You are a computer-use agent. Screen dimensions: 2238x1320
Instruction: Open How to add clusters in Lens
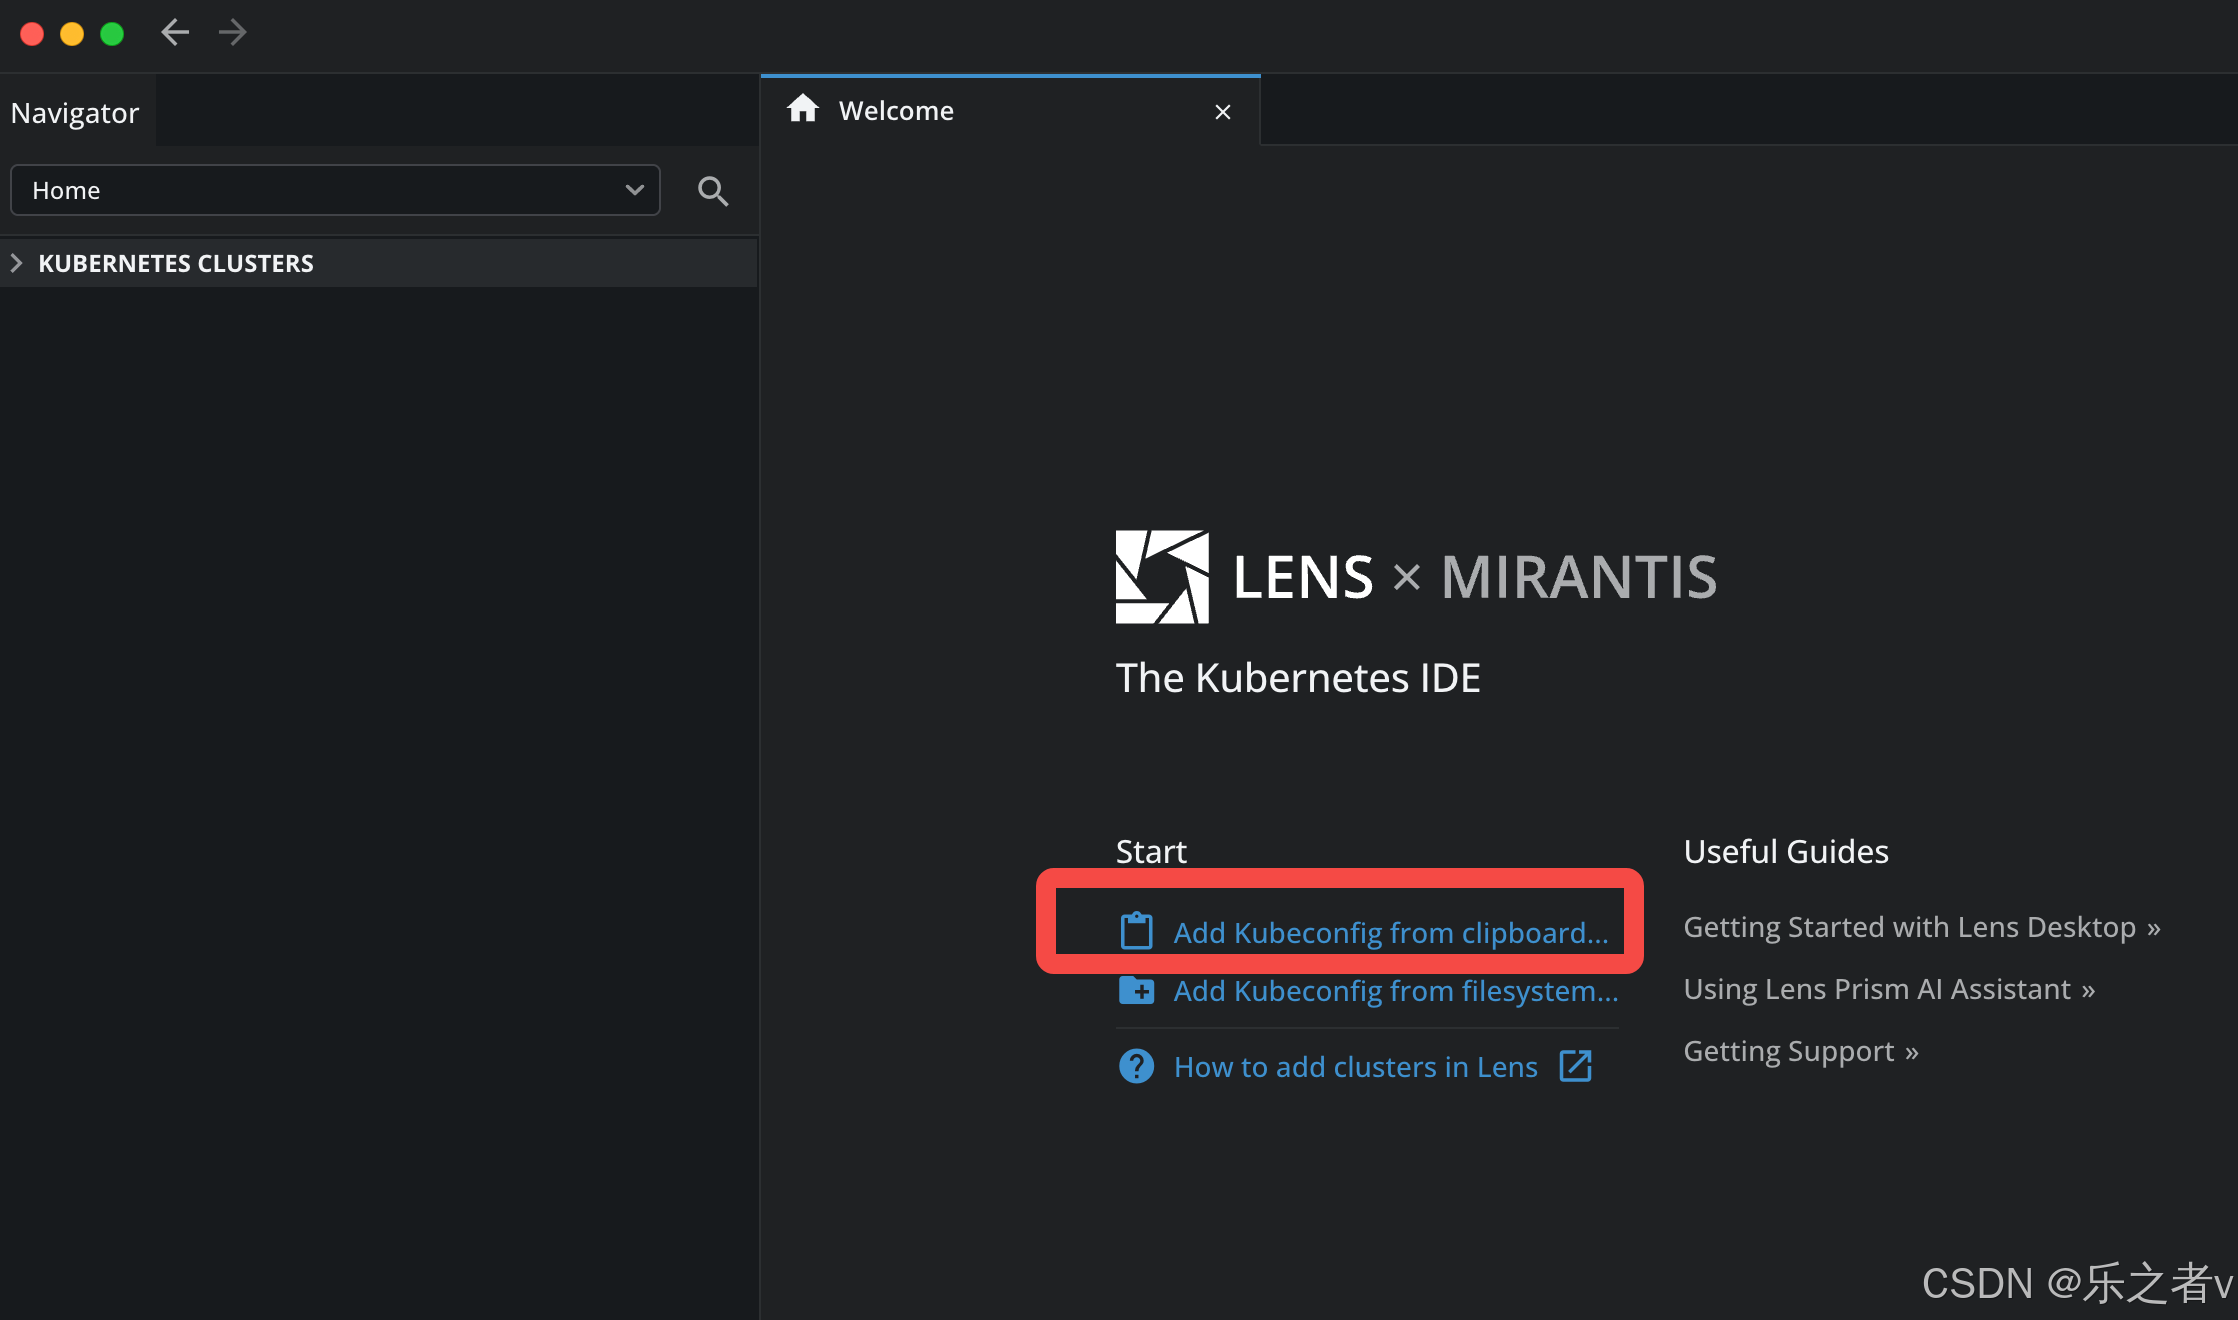(x=1355, y=1067)
